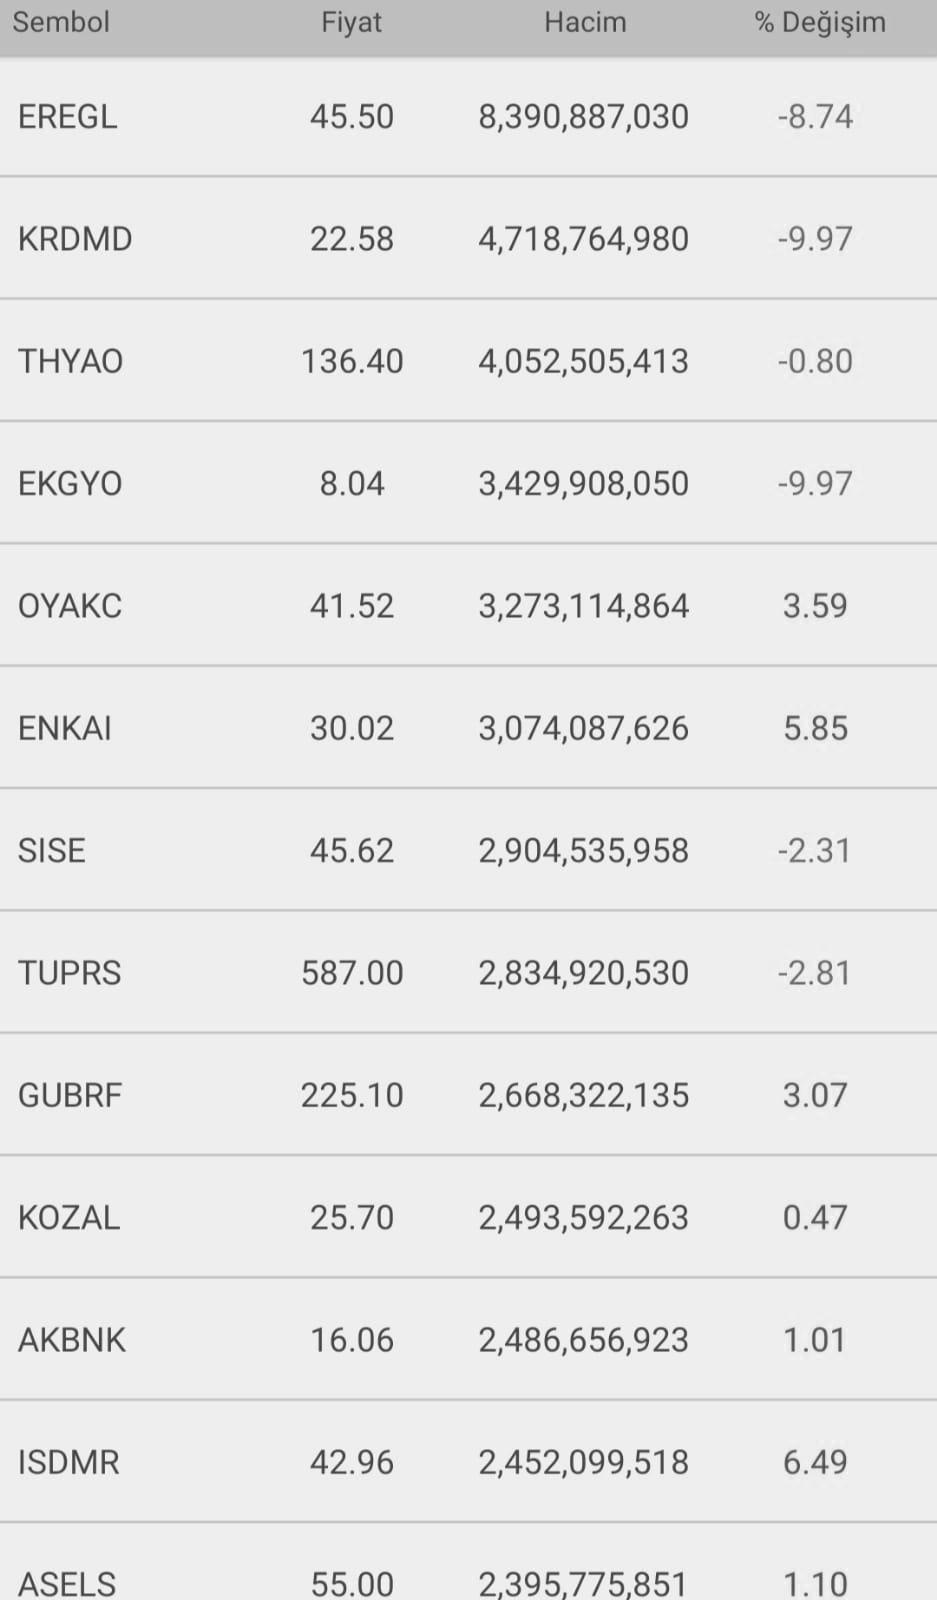The width and height of the screenshot is (937, 1600).
Task: Select the EKGYO symbol
Action: (70, 484)
